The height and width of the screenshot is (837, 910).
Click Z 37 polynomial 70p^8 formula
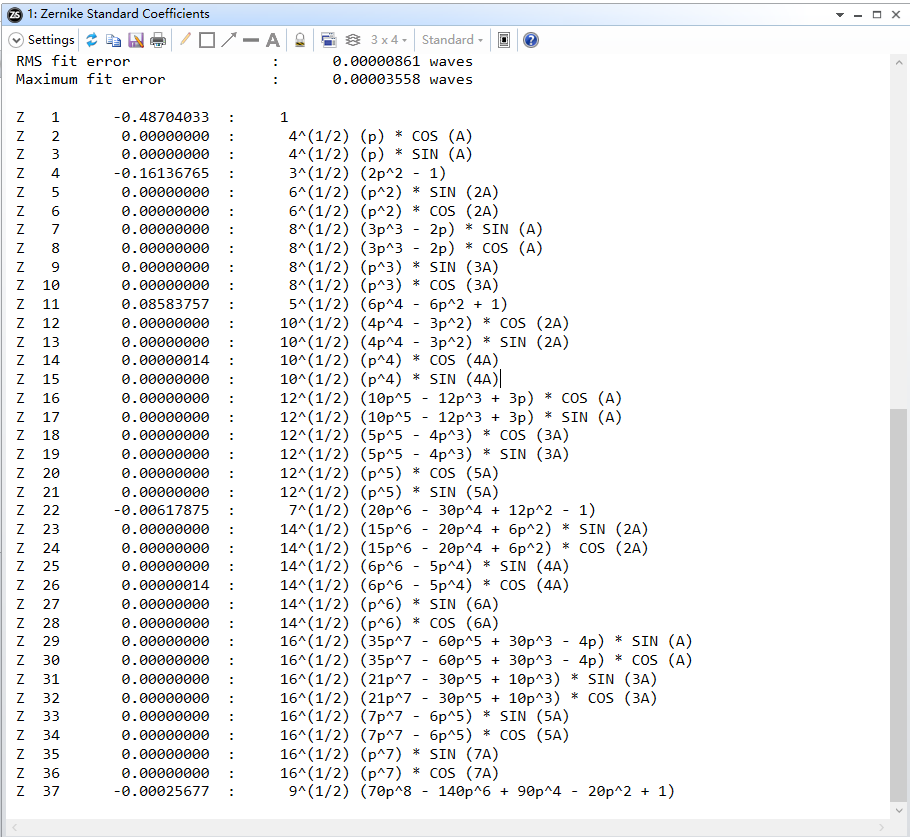[x=481, y=791]
